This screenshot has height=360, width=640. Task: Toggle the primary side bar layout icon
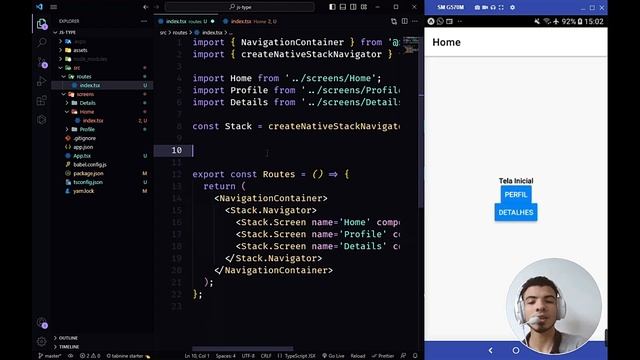click(x=332, y=7)
